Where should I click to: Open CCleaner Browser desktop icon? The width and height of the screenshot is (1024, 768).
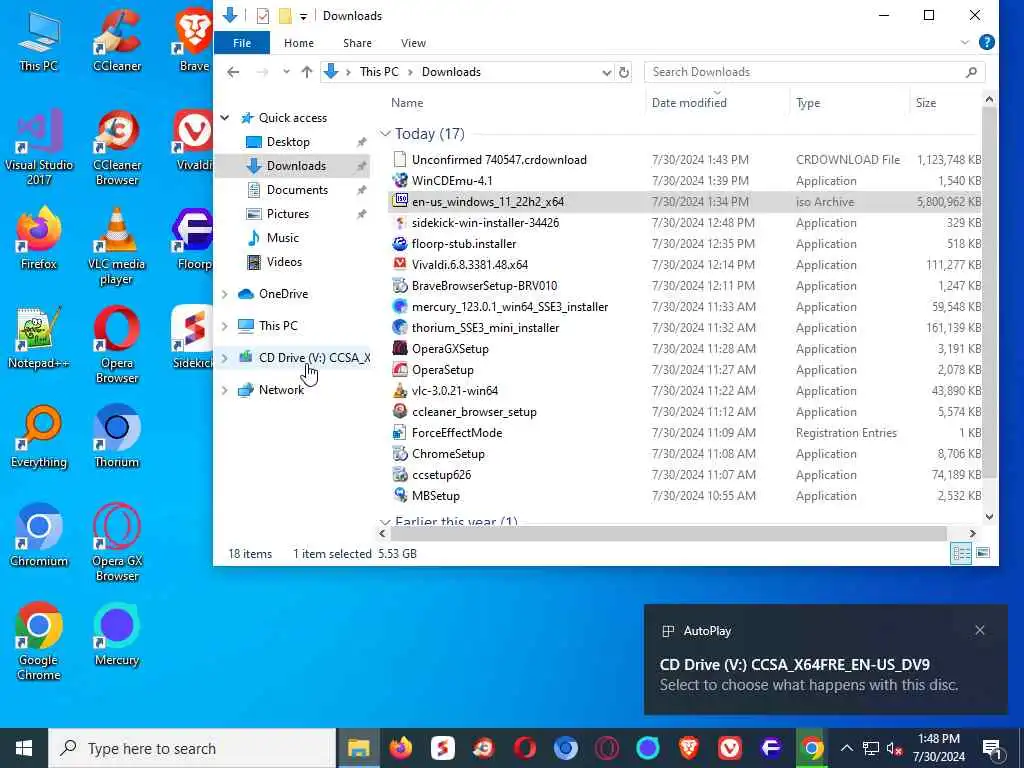point(117,148)
